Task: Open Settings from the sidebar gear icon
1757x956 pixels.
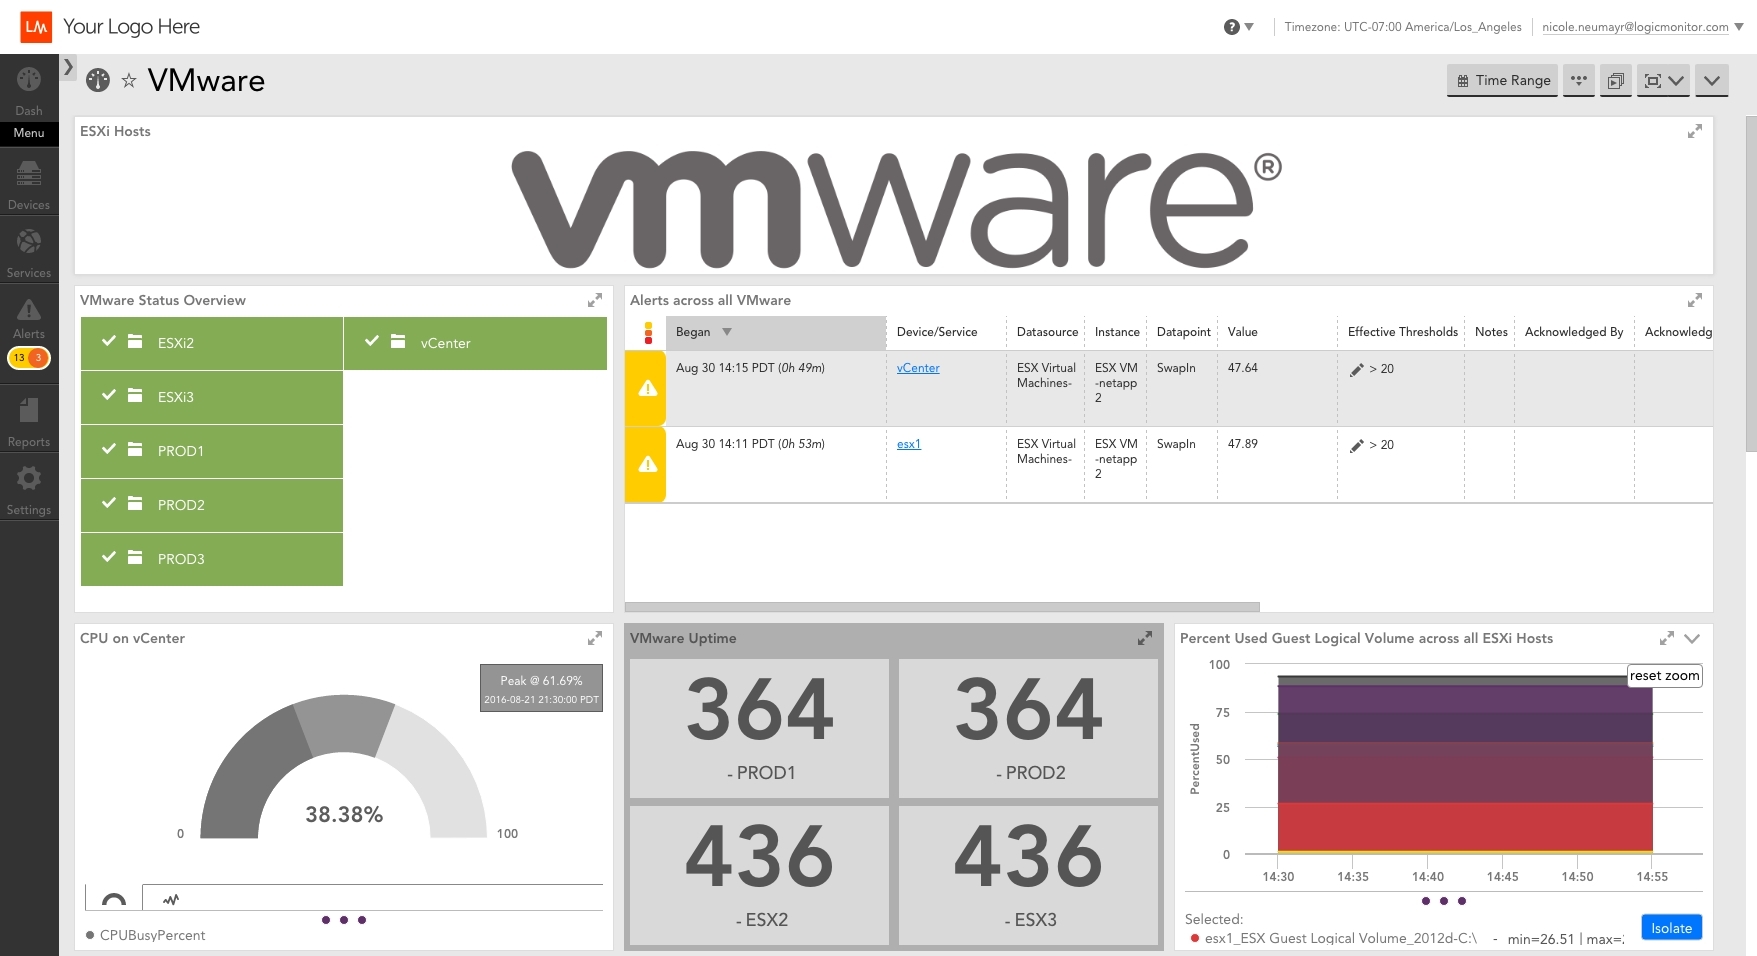Action: [29, 480]
